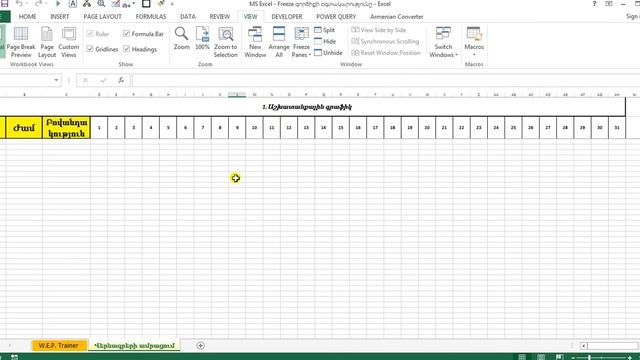This screenshot has height=360, width=640.
Task: Click Arrange All windows
Action: [279, 42]
